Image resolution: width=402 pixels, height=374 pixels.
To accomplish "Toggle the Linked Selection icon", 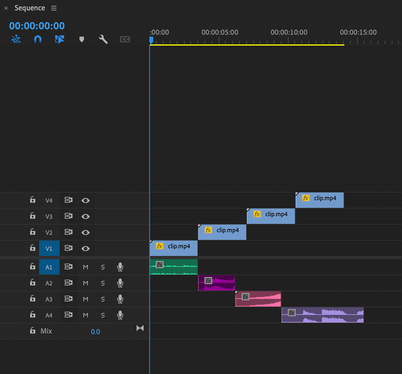I will (x=59, y=39).
